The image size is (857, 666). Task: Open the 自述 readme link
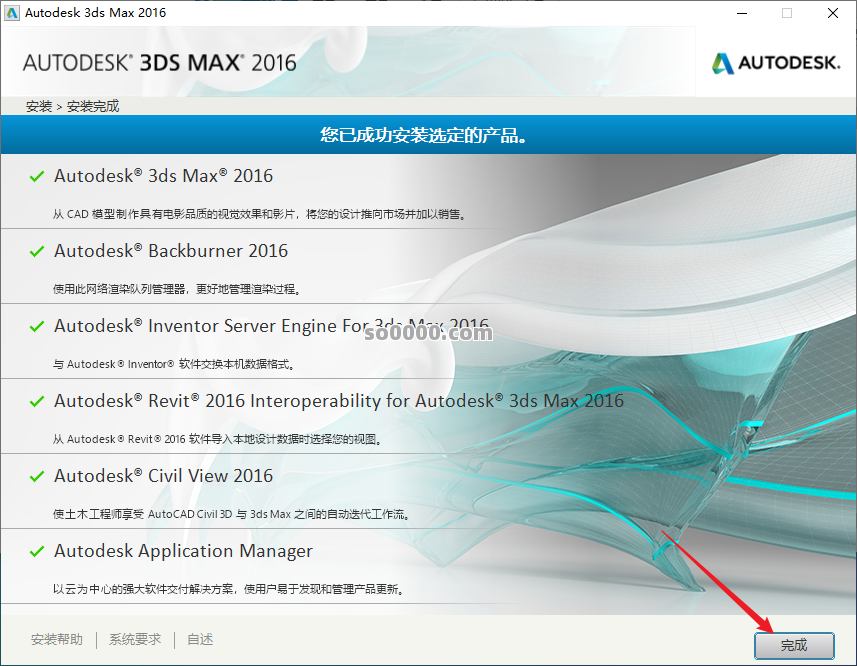pos(200,640)
